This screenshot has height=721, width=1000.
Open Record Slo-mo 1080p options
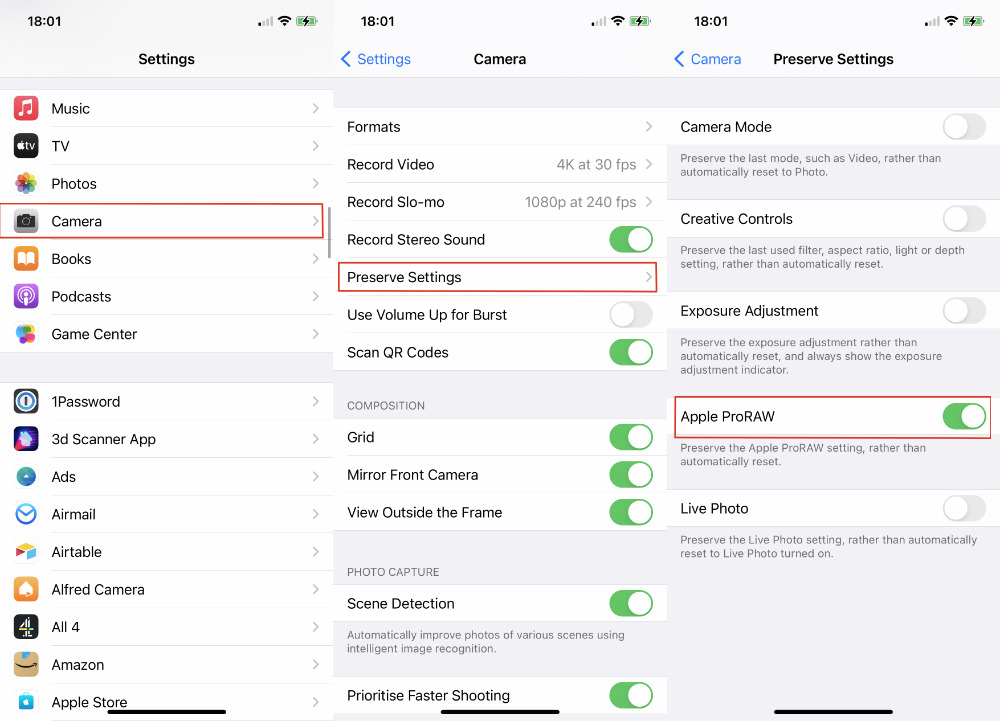[x=500, y=202]
